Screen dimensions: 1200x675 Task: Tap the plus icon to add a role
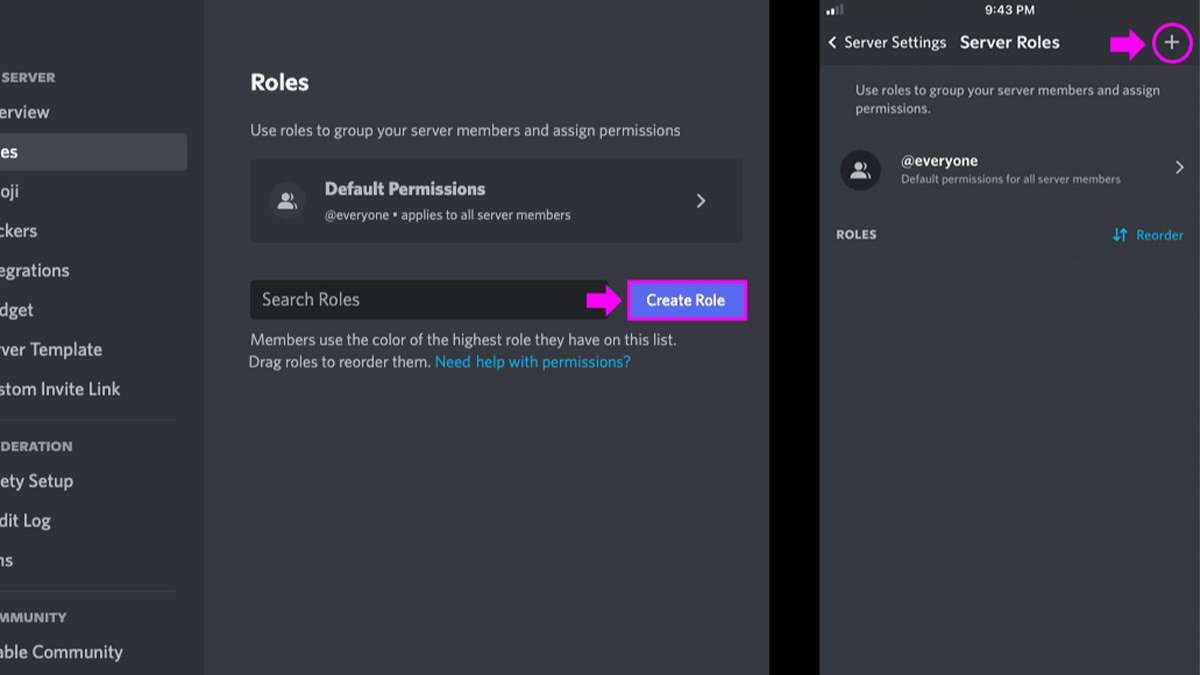(x=1171, y=43)
